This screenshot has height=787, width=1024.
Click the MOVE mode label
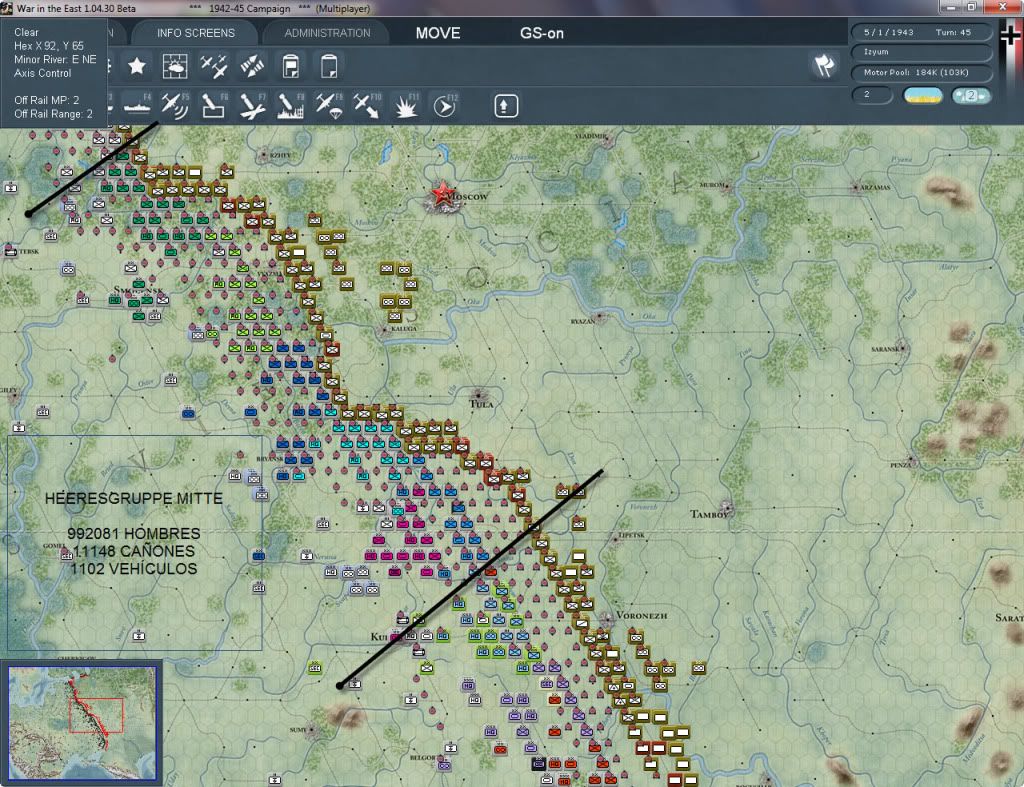tap(438, 33)
